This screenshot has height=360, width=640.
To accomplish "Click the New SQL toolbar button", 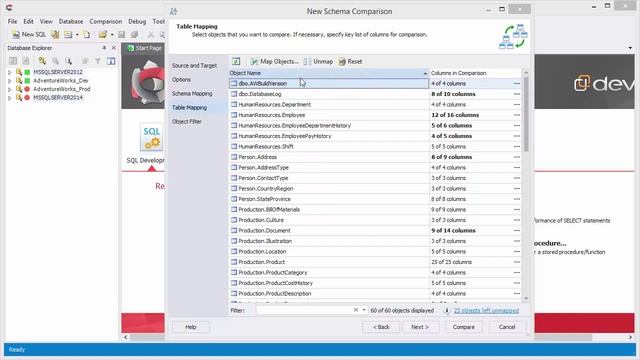I will click(x=29, y=35).
